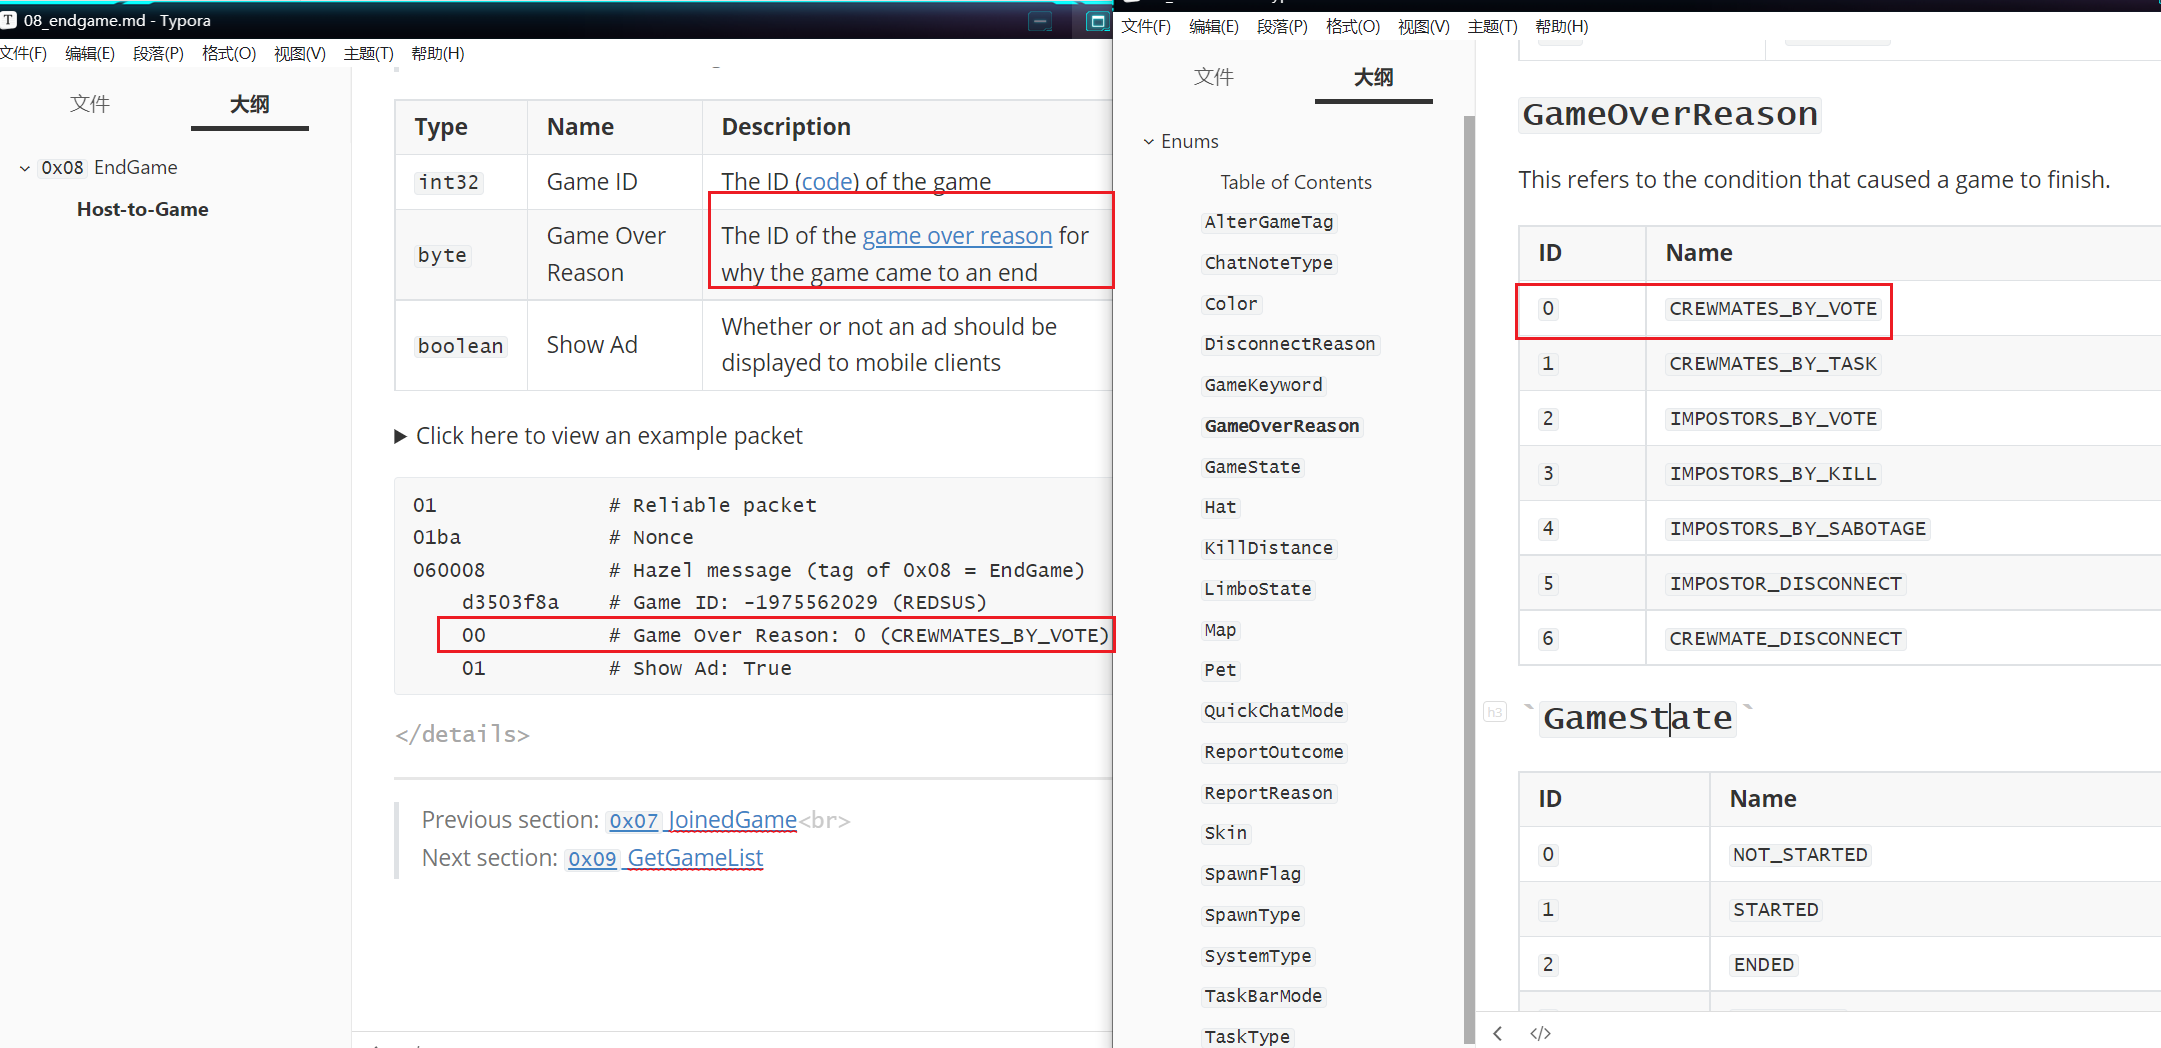Jump to AlterGameTag in outline
2161x1048 pixels.
tap(1269, 222)
